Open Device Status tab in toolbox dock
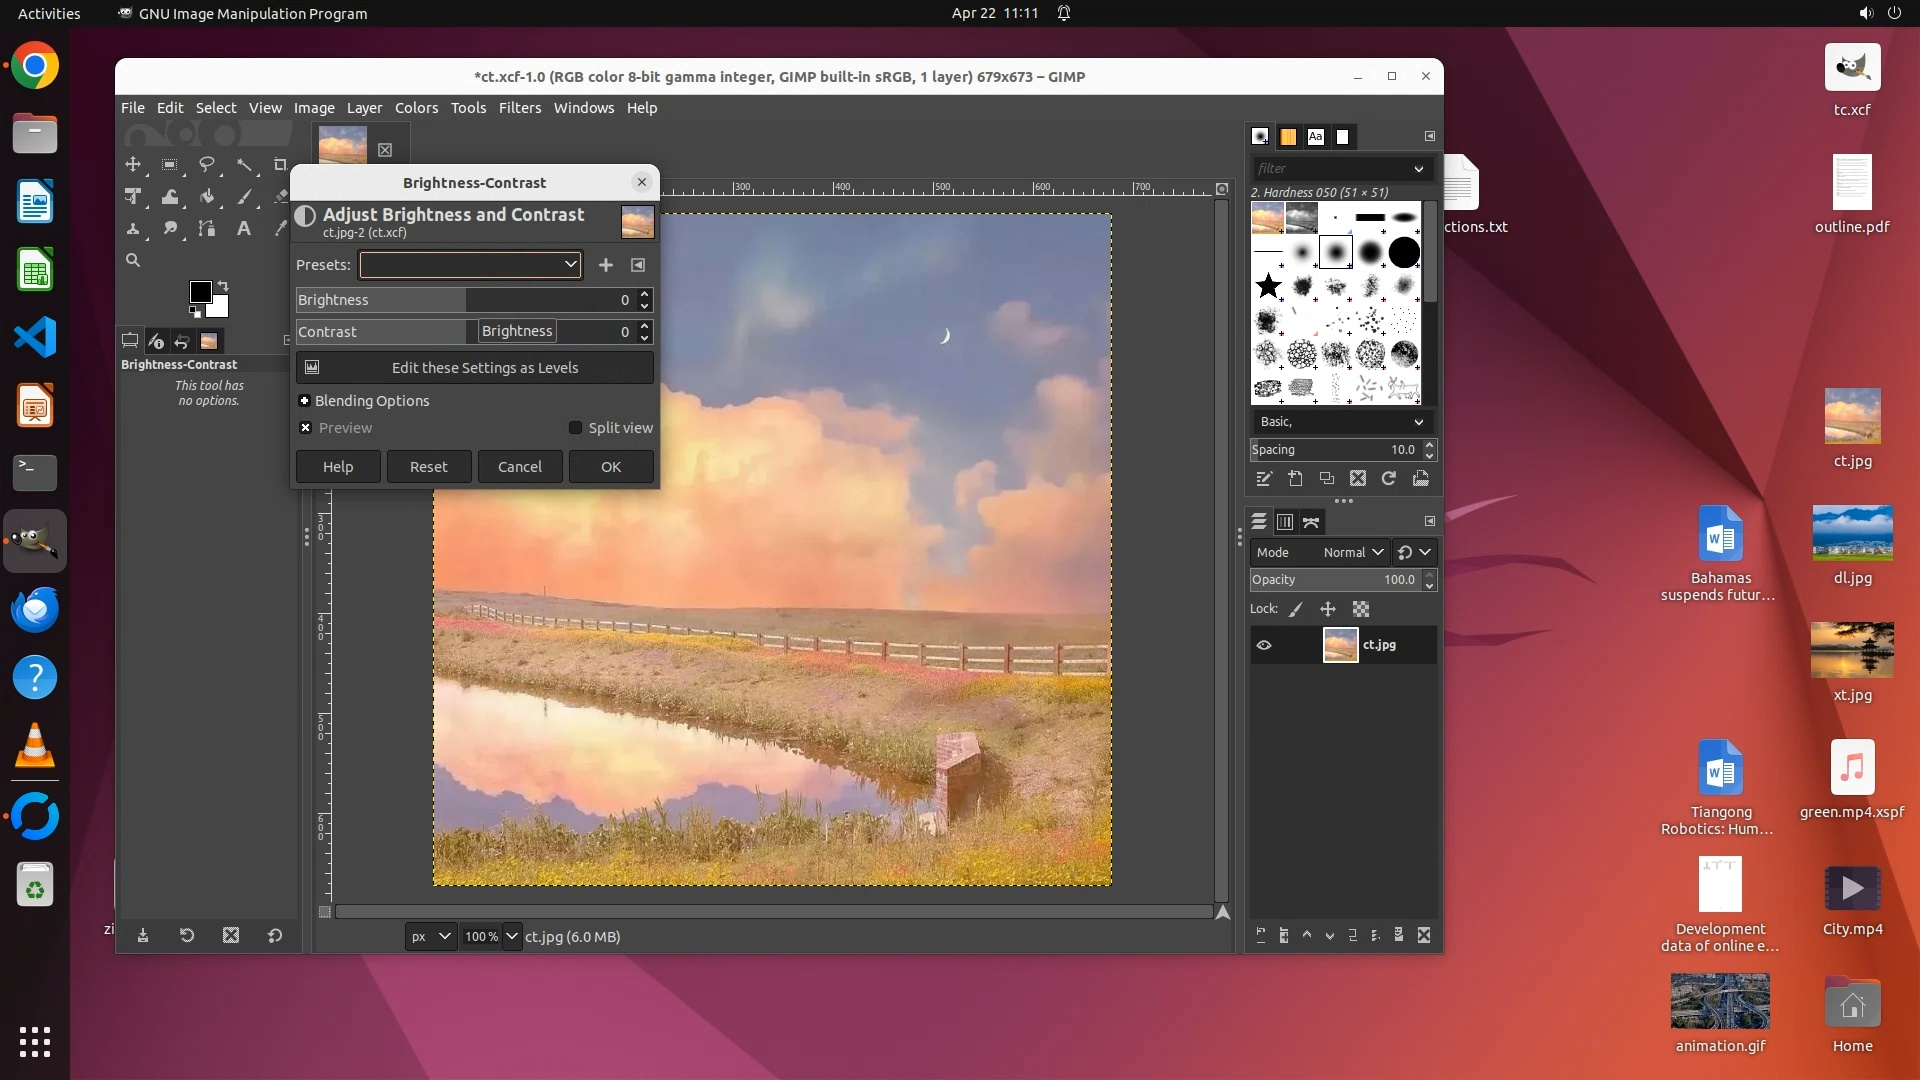 coord(155,341)
